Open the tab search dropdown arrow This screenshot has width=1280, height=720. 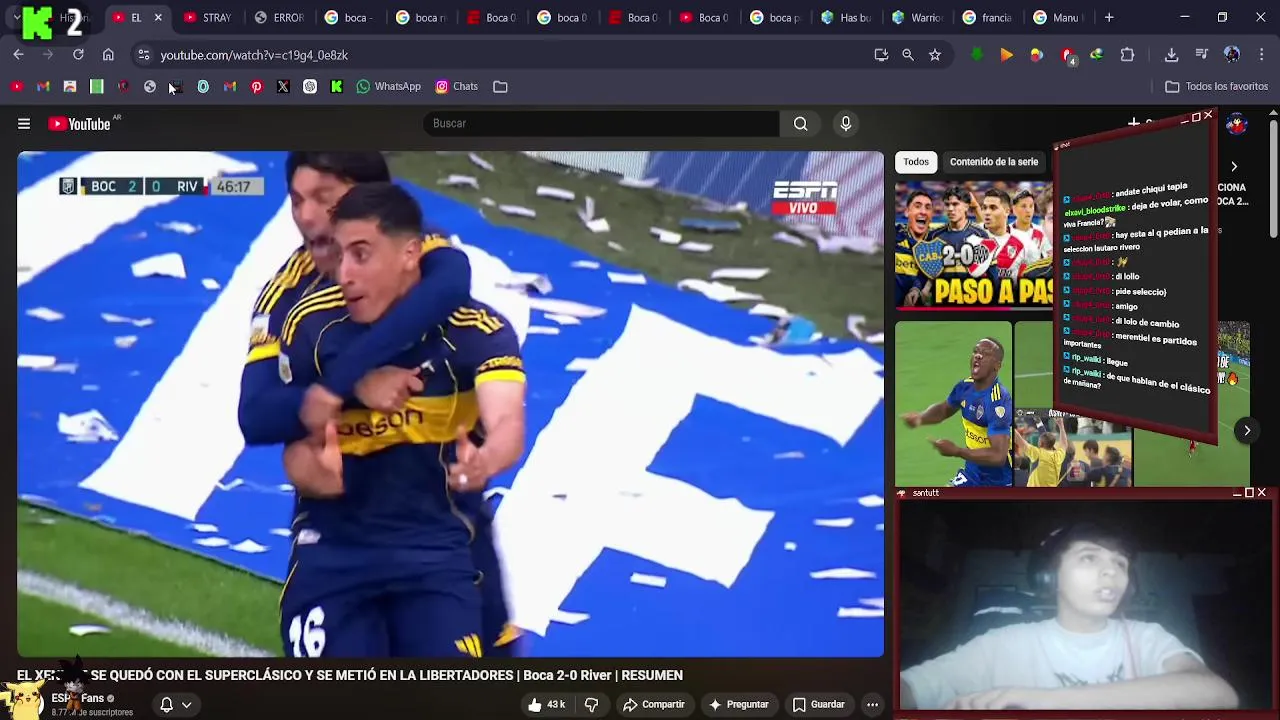(x=17, y=17)
